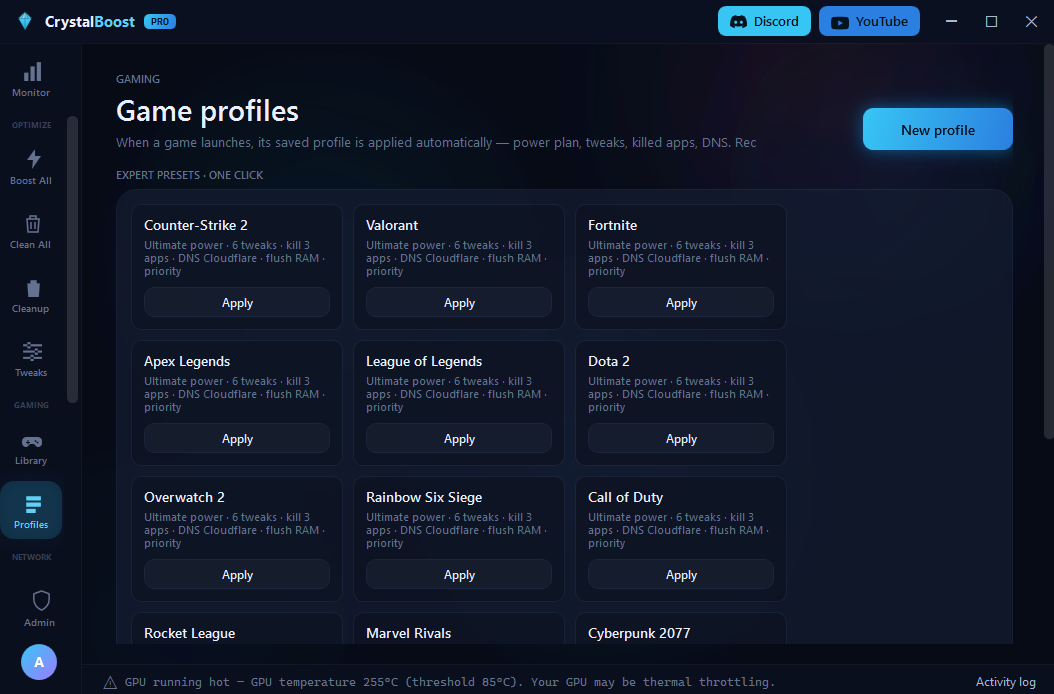This screenshot has width=1054, height=694.
Task: Click the sidebar vertical scrollbar
Action: click(73, 260)
